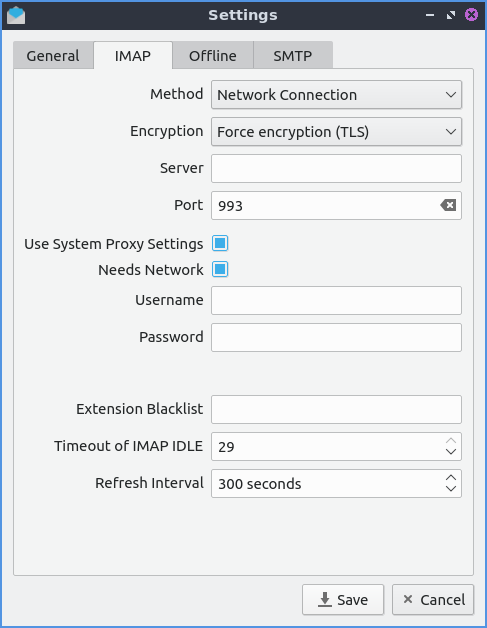Select the Extension Blacklist text box
487x628 pixels.
(x=336, y=410)
